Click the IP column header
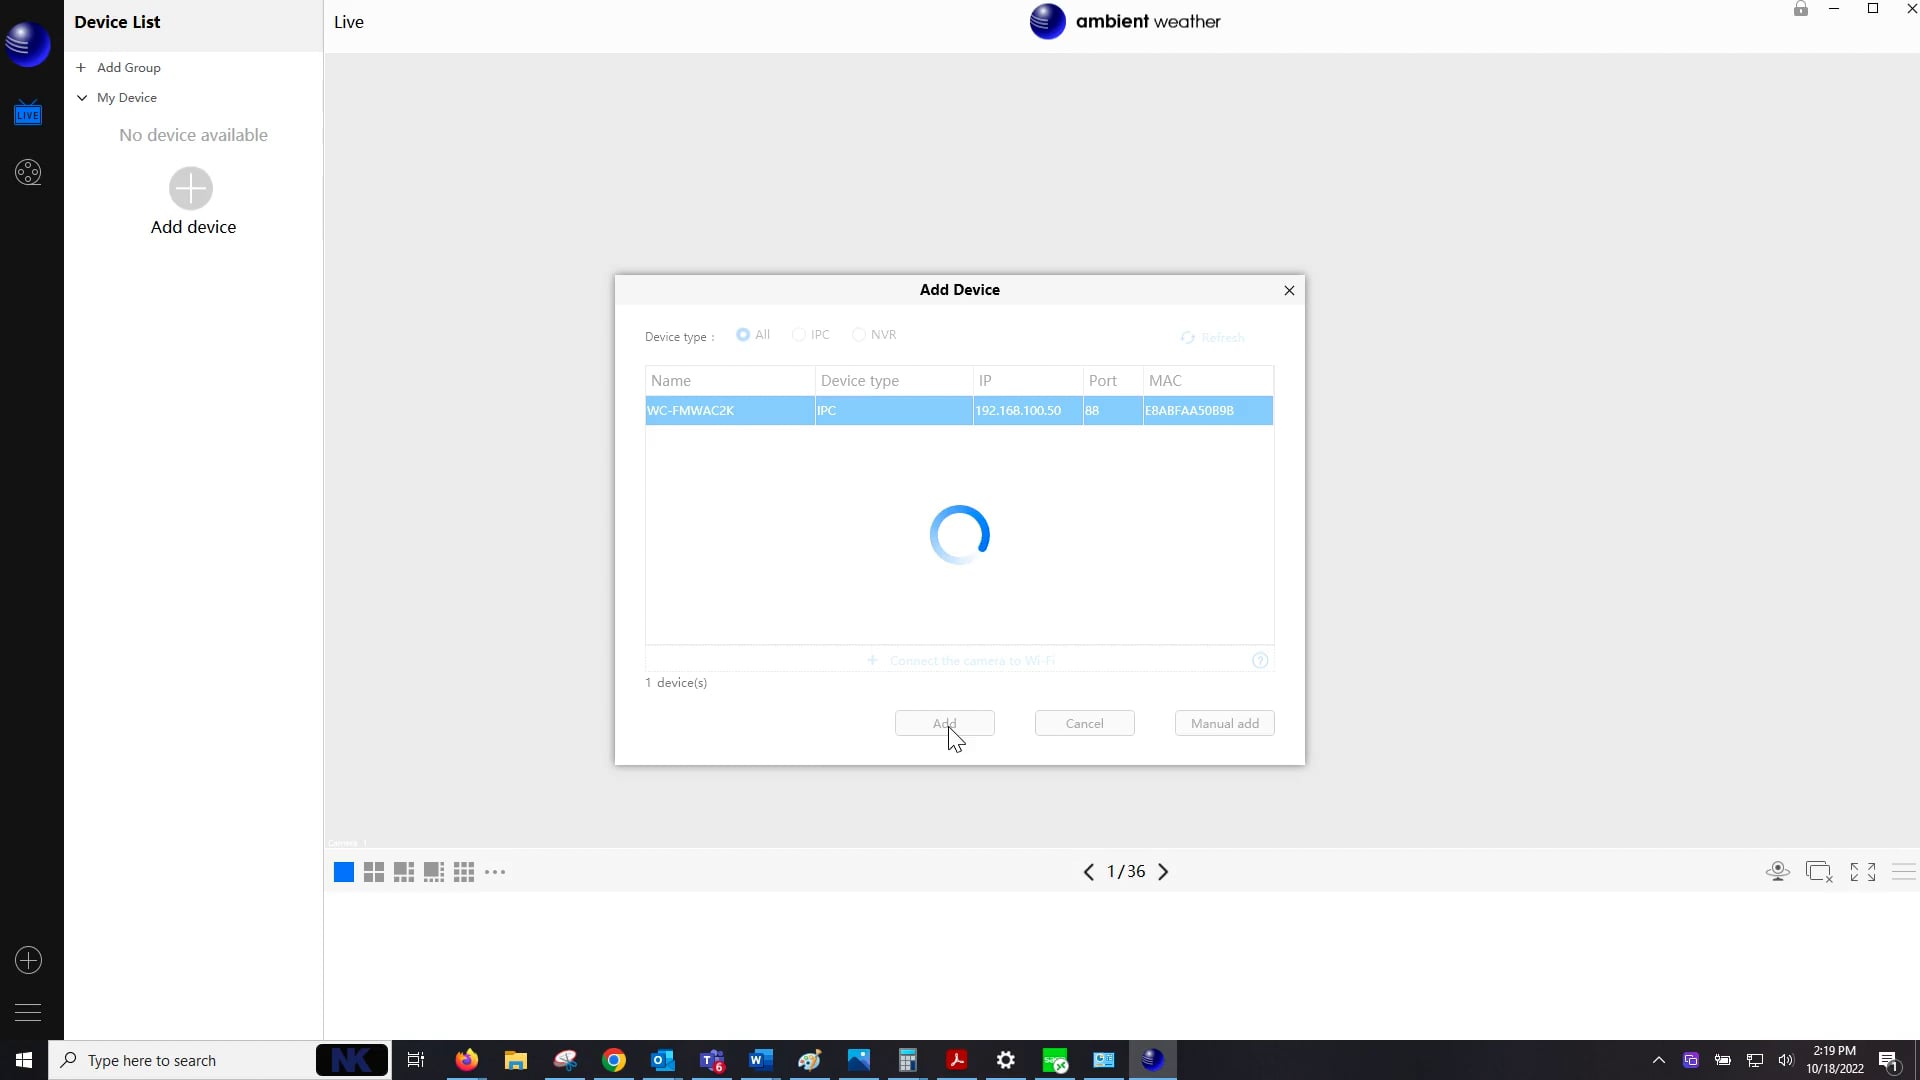The image size is (1920, 1080). point(1028,381)
